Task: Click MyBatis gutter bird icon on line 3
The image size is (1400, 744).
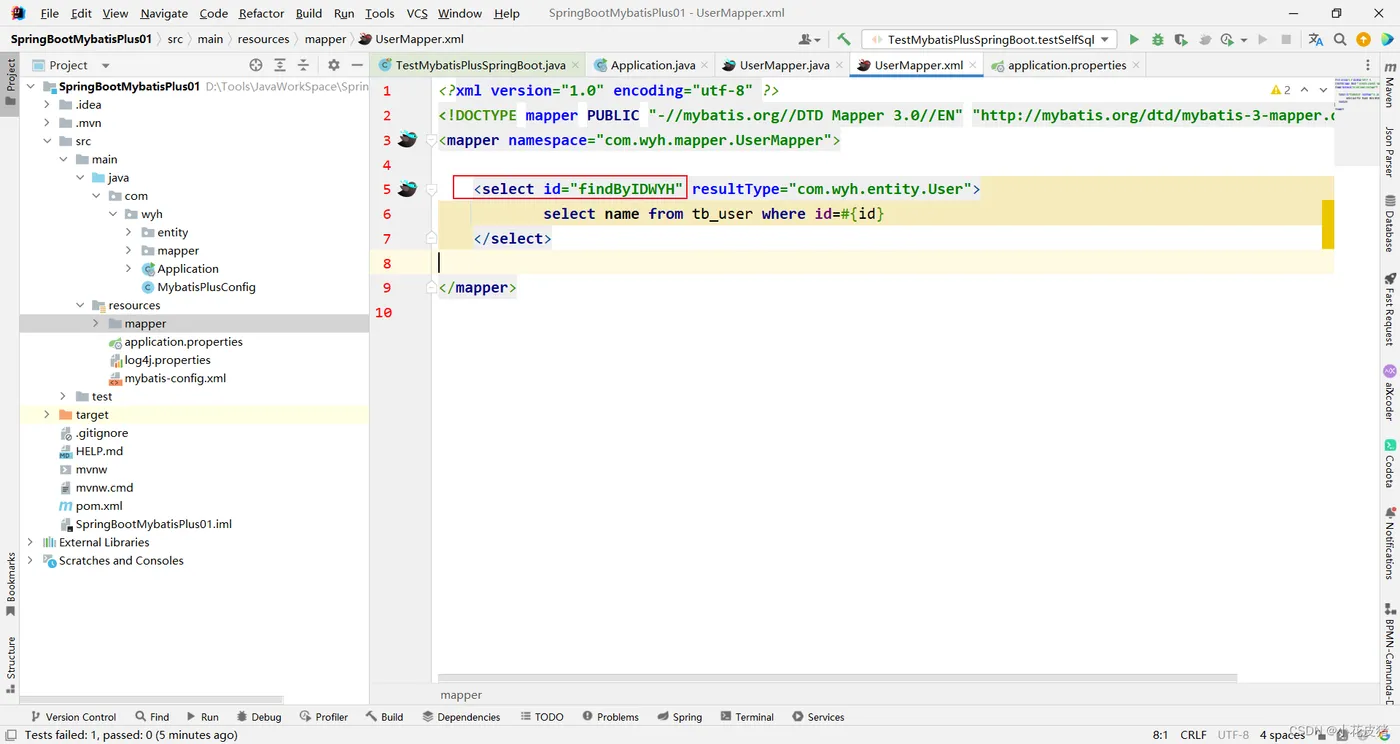Action: tap(407, 140)
